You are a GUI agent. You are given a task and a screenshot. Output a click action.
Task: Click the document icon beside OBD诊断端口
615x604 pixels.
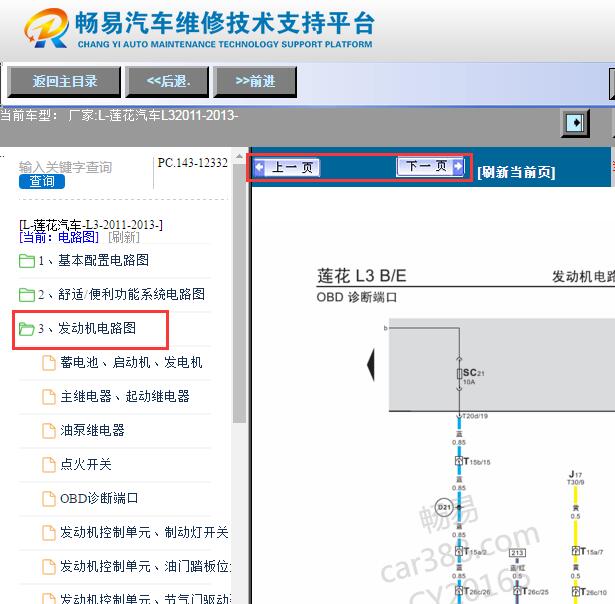tap(49, 499)
